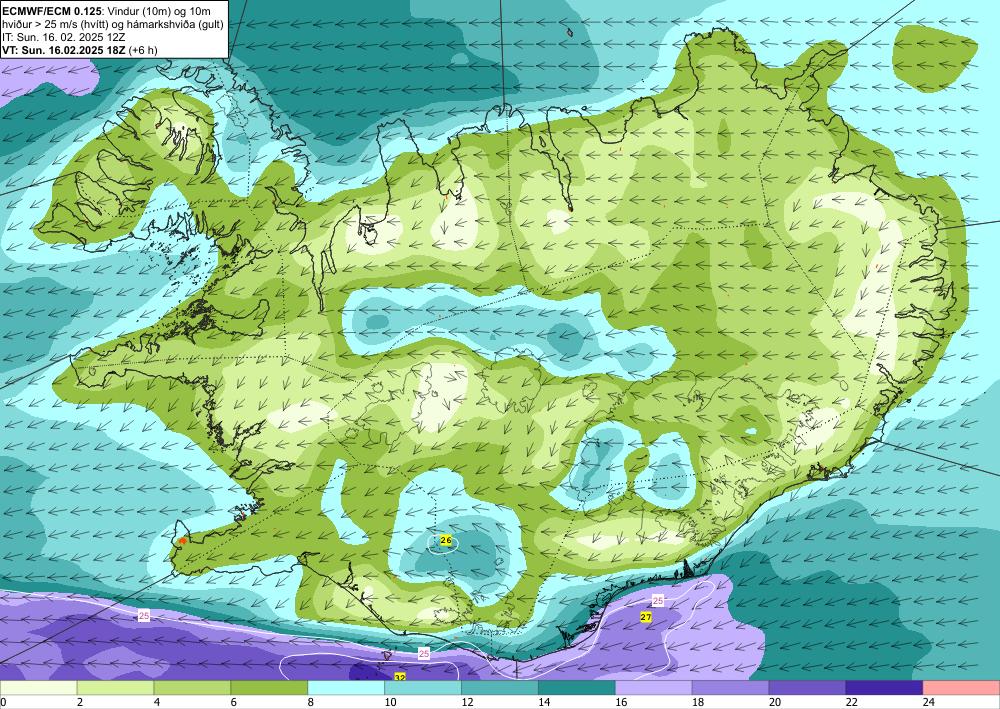Click the pink above-24 m/s legend swatch
Screen dimensions: 1000x709
961,688
